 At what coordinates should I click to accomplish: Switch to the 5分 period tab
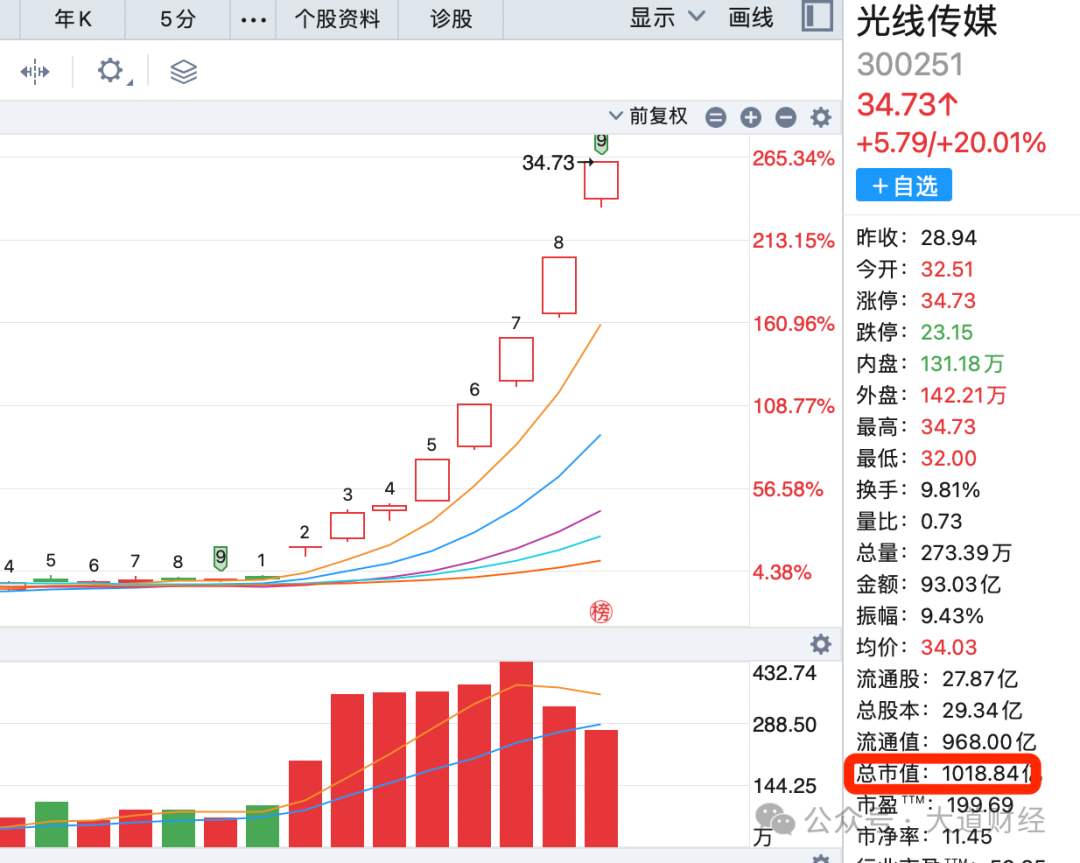click(x=176, y=19)
